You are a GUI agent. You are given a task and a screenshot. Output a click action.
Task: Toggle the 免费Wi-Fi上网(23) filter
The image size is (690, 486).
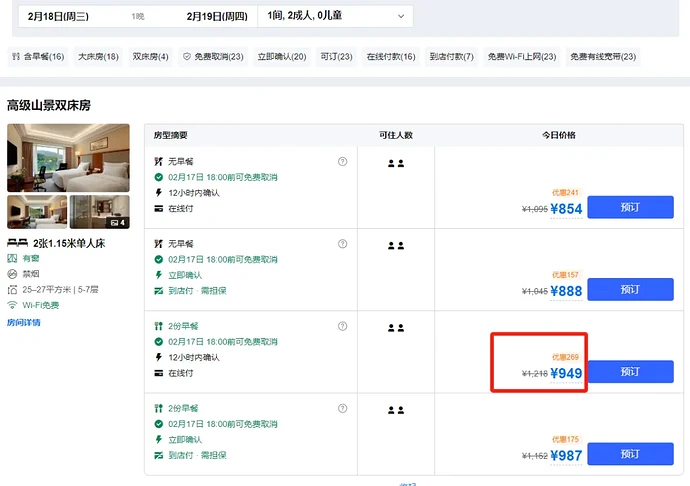(x=521, y=57)
